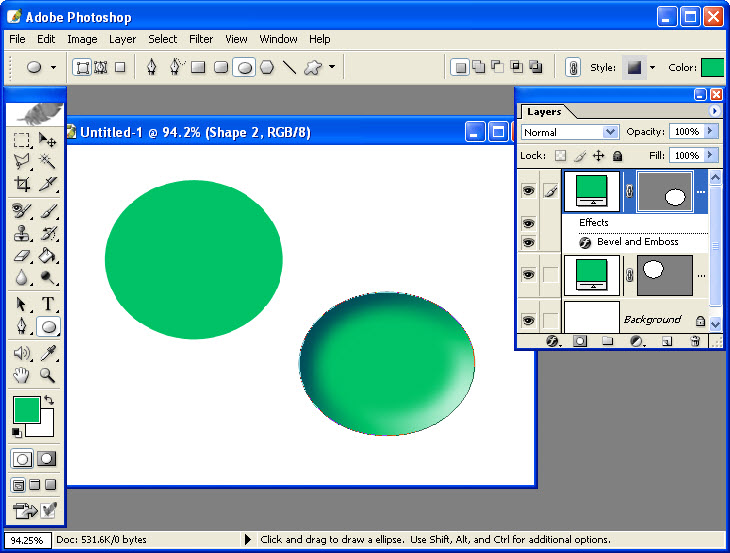Choose the Line tool in options bar
Viewport: 730px width, 553px height.
click(289, 67)
